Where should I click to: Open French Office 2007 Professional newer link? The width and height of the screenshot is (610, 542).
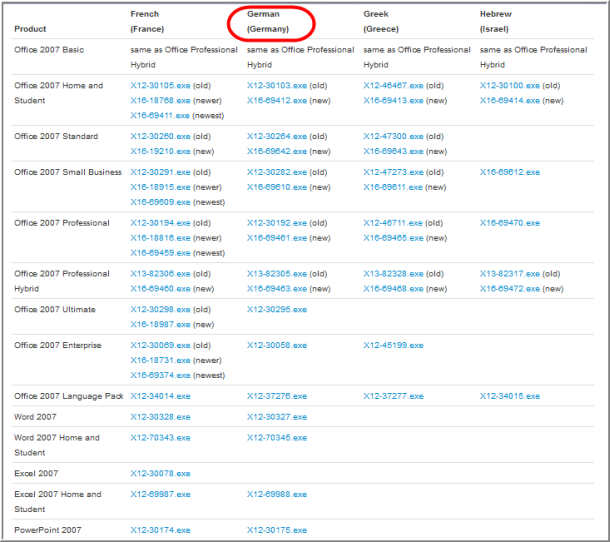coord(160,238)
